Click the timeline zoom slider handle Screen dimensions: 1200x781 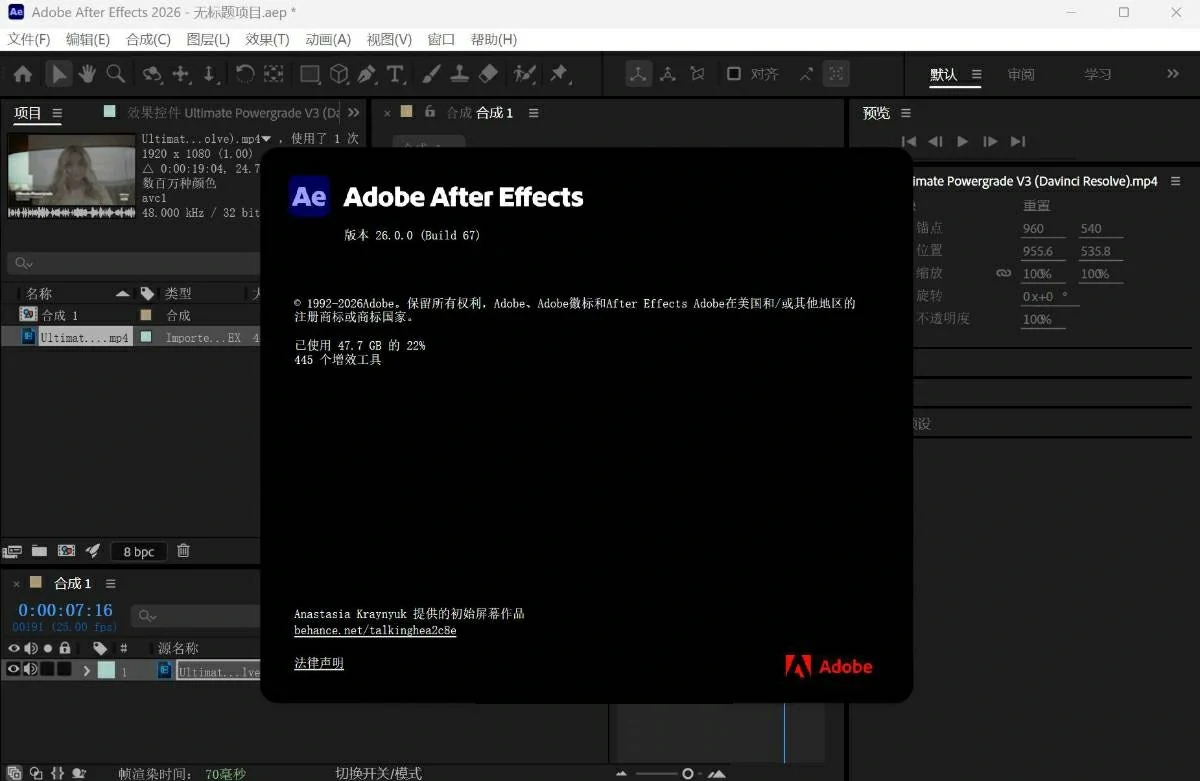click(x=688, y=773)
